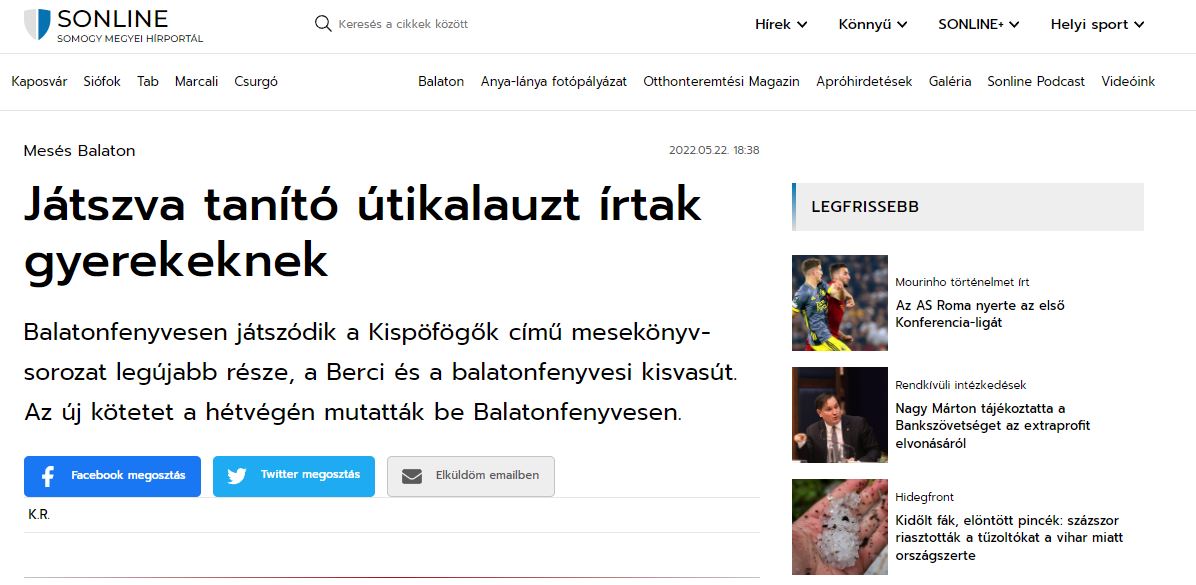Click the Mesés Balaton category link
The width and height of the screenshot is (1196, 585).
tap(79, 151)
